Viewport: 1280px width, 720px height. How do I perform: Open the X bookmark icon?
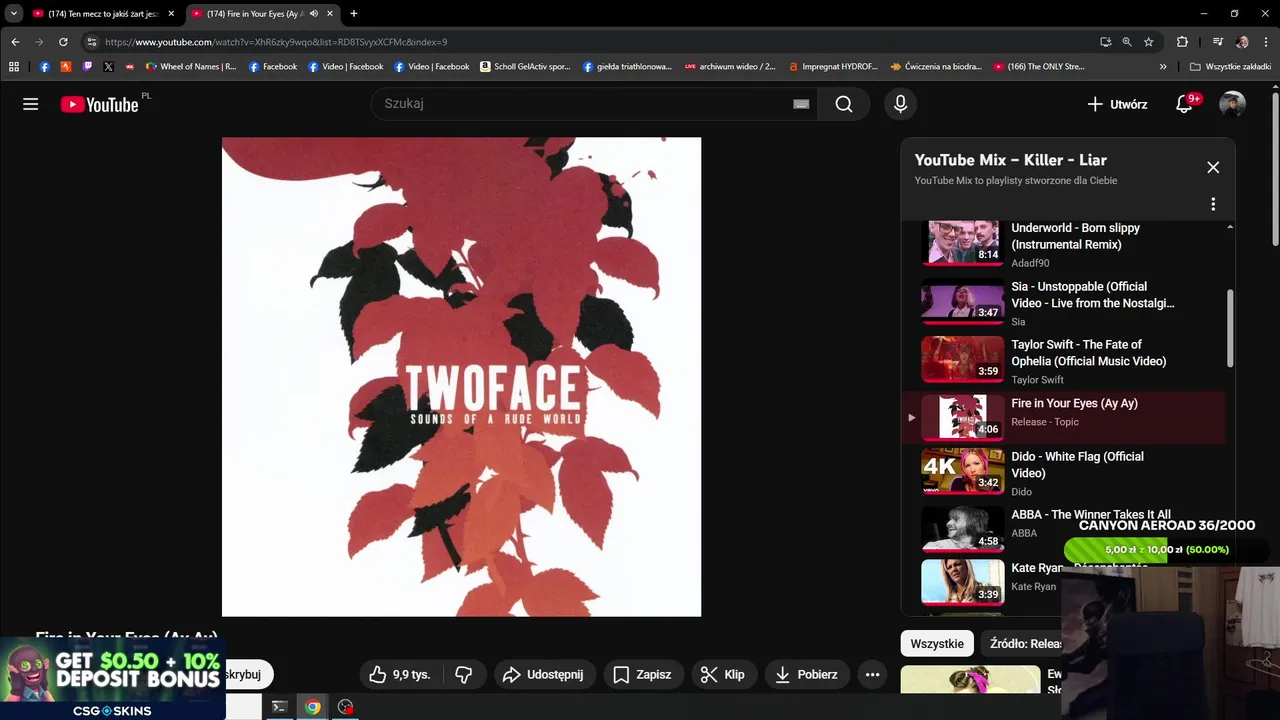click(108, 67)
